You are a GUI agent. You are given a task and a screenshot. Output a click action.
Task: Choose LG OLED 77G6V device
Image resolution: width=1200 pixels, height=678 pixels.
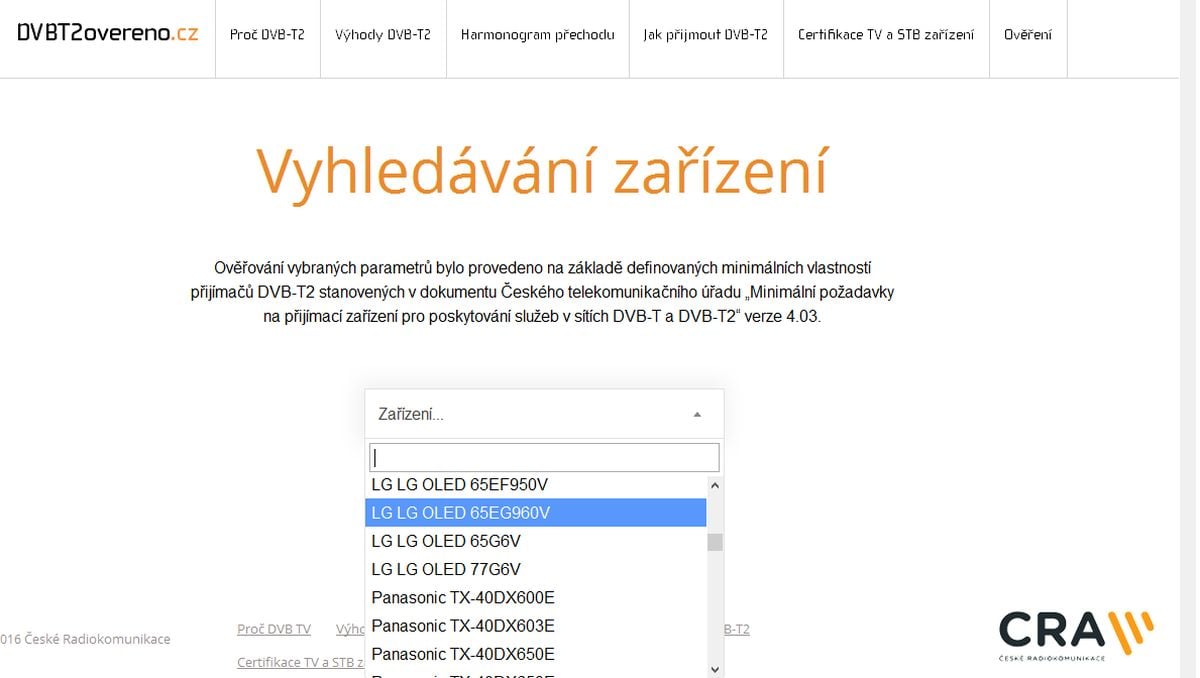coord(447,569)
